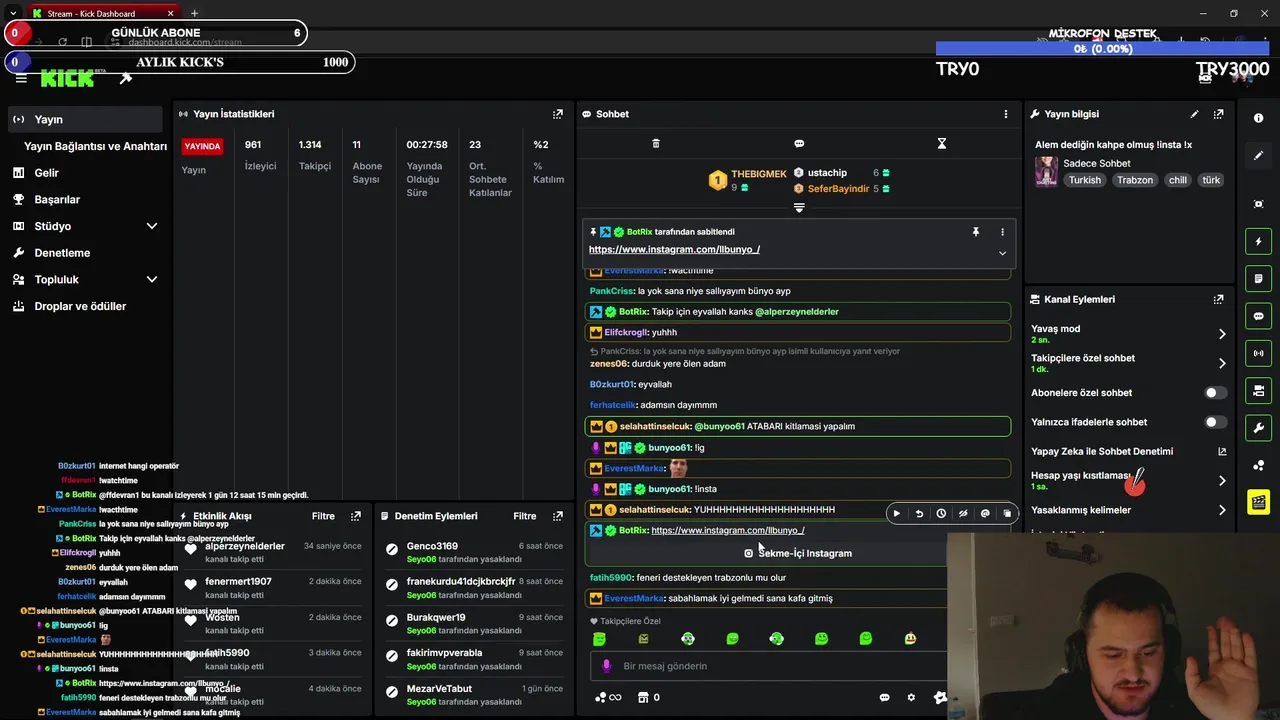Viewport: 1280px width, 720px height.
Task: Click the wrench icon in right sidebar
Action: click(x=1258, y=428)
